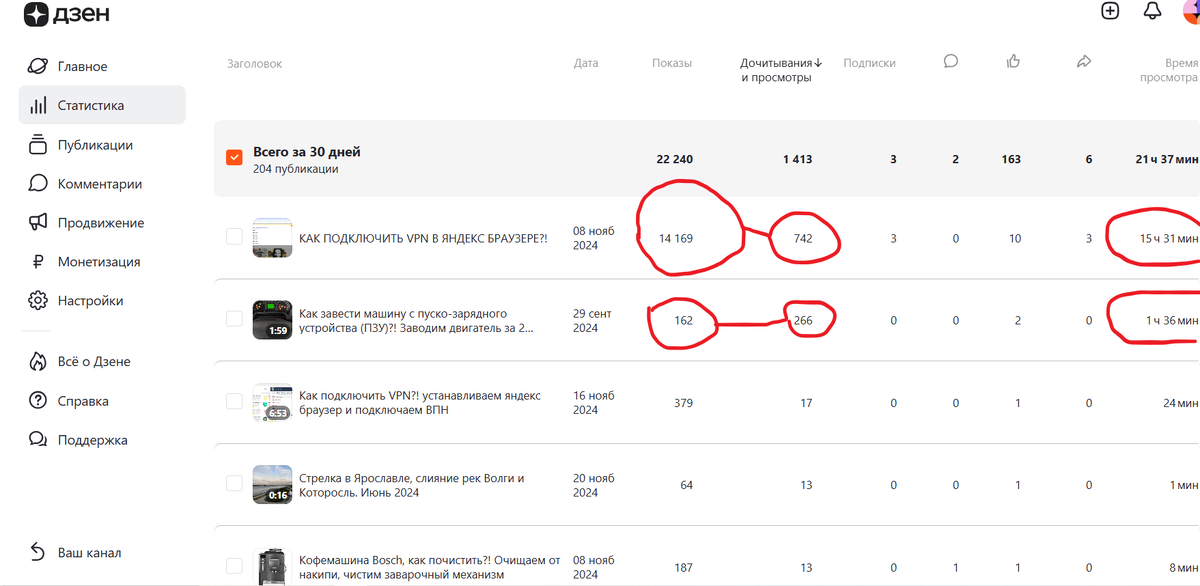
Task: Check the пуско-зарядного устройства row checkbox
Action: (234, 319)
